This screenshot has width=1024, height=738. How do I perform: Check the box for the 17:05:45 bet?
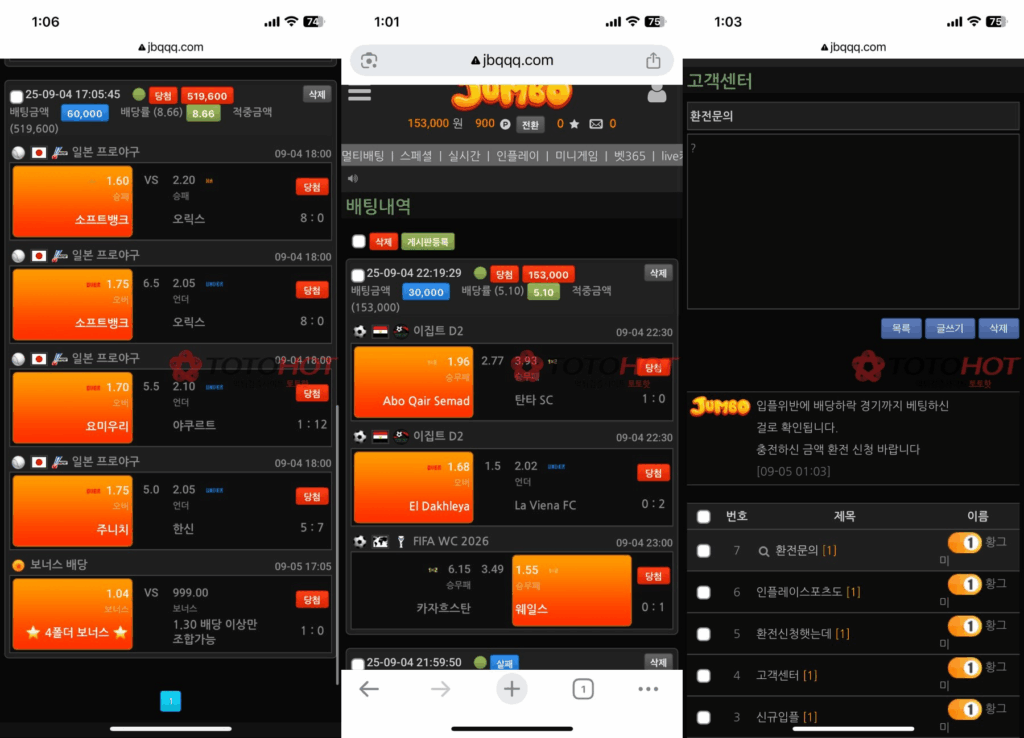click(x=16, y=97)
